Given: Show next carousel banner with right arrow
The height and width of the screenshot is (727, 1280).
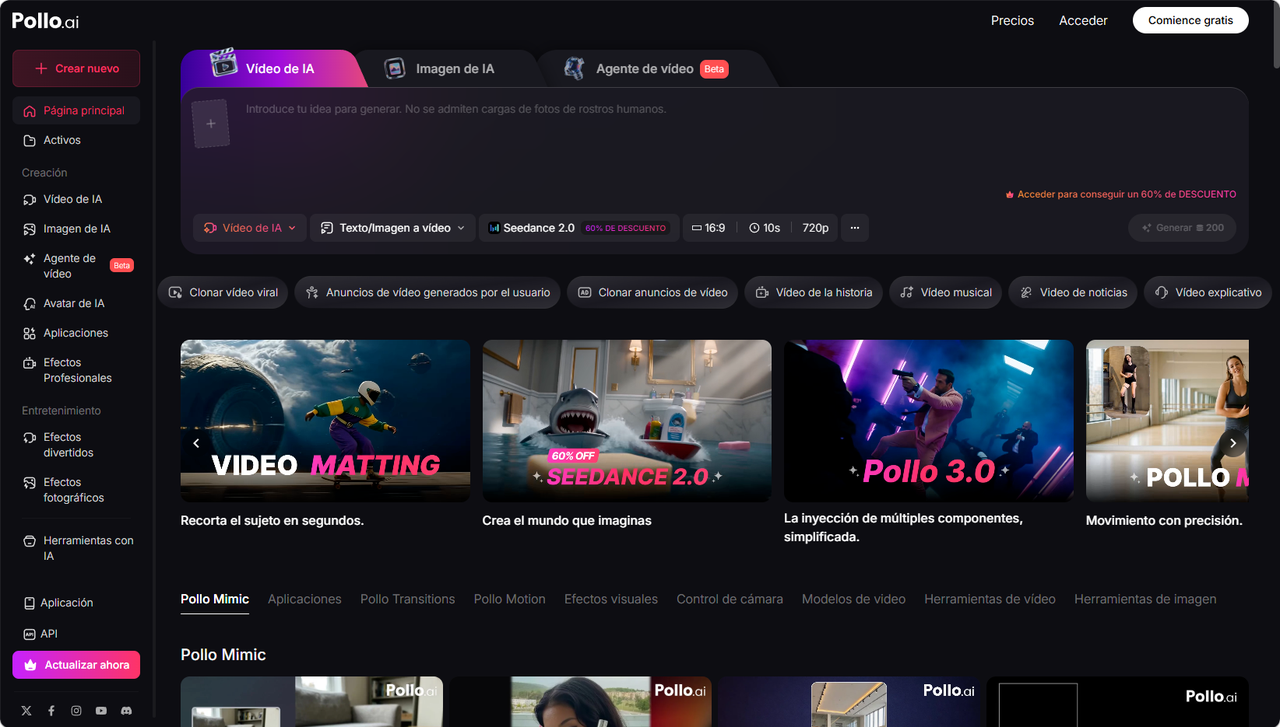Looking at the screenshot, I should (x=1233, y=443).
